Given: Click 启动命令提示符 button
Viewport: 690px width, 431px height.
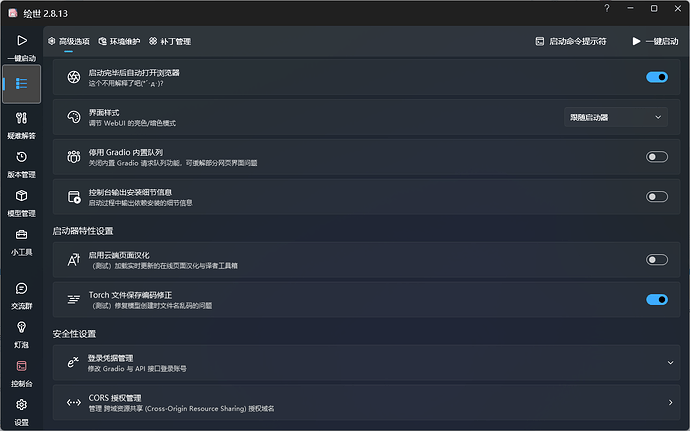Looking at the screenshot, I should click(x=571, y=41).
